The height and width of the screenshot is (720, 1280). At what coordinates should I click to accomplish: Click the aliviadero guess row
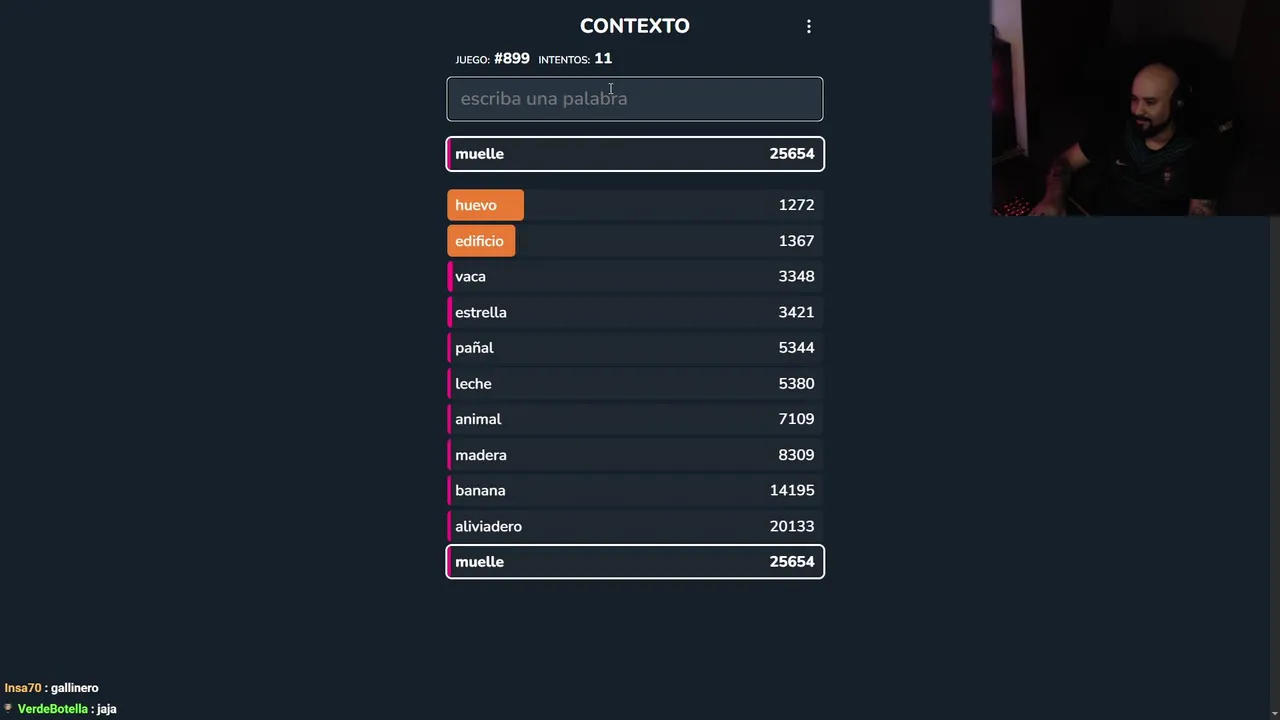(x=634, y=526)
